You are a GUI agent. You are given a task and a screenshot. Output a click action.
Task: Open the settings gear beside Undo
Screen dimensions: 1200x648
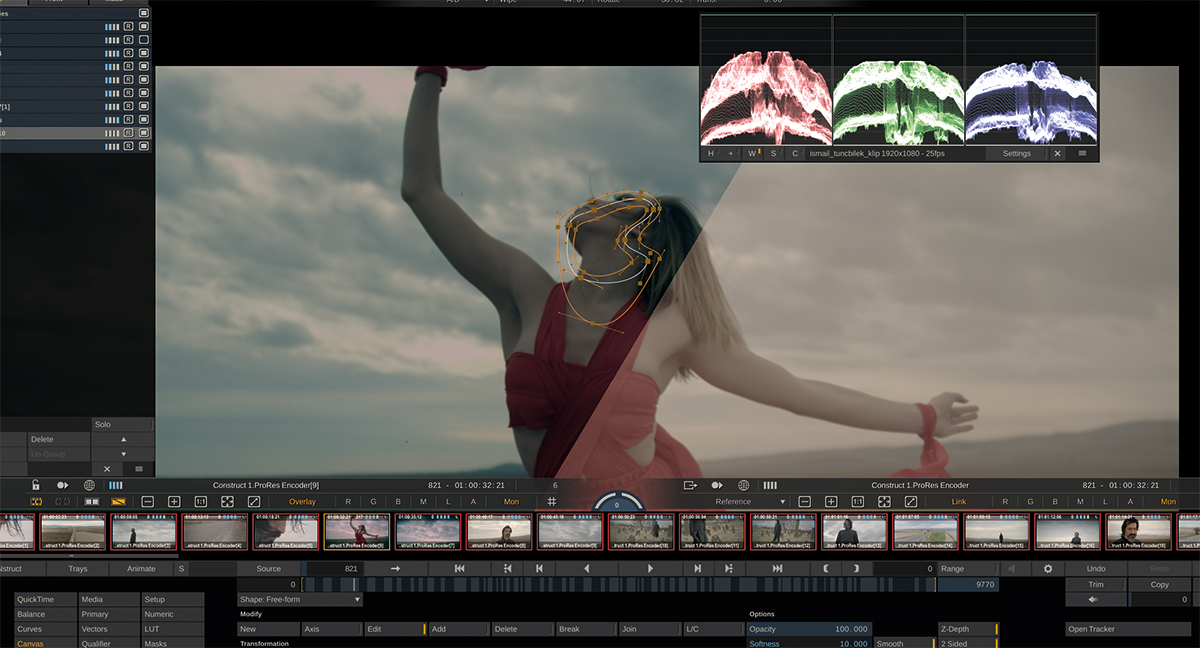tap(1048, 568)
